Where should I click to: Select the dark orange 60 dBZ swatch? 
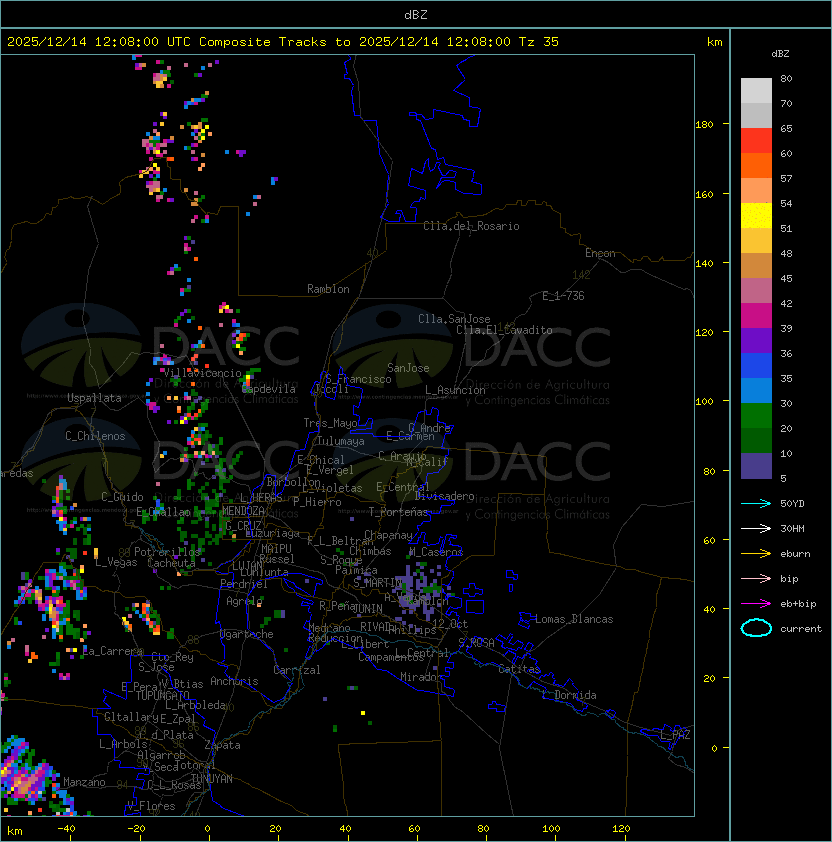tap(756, 165)
